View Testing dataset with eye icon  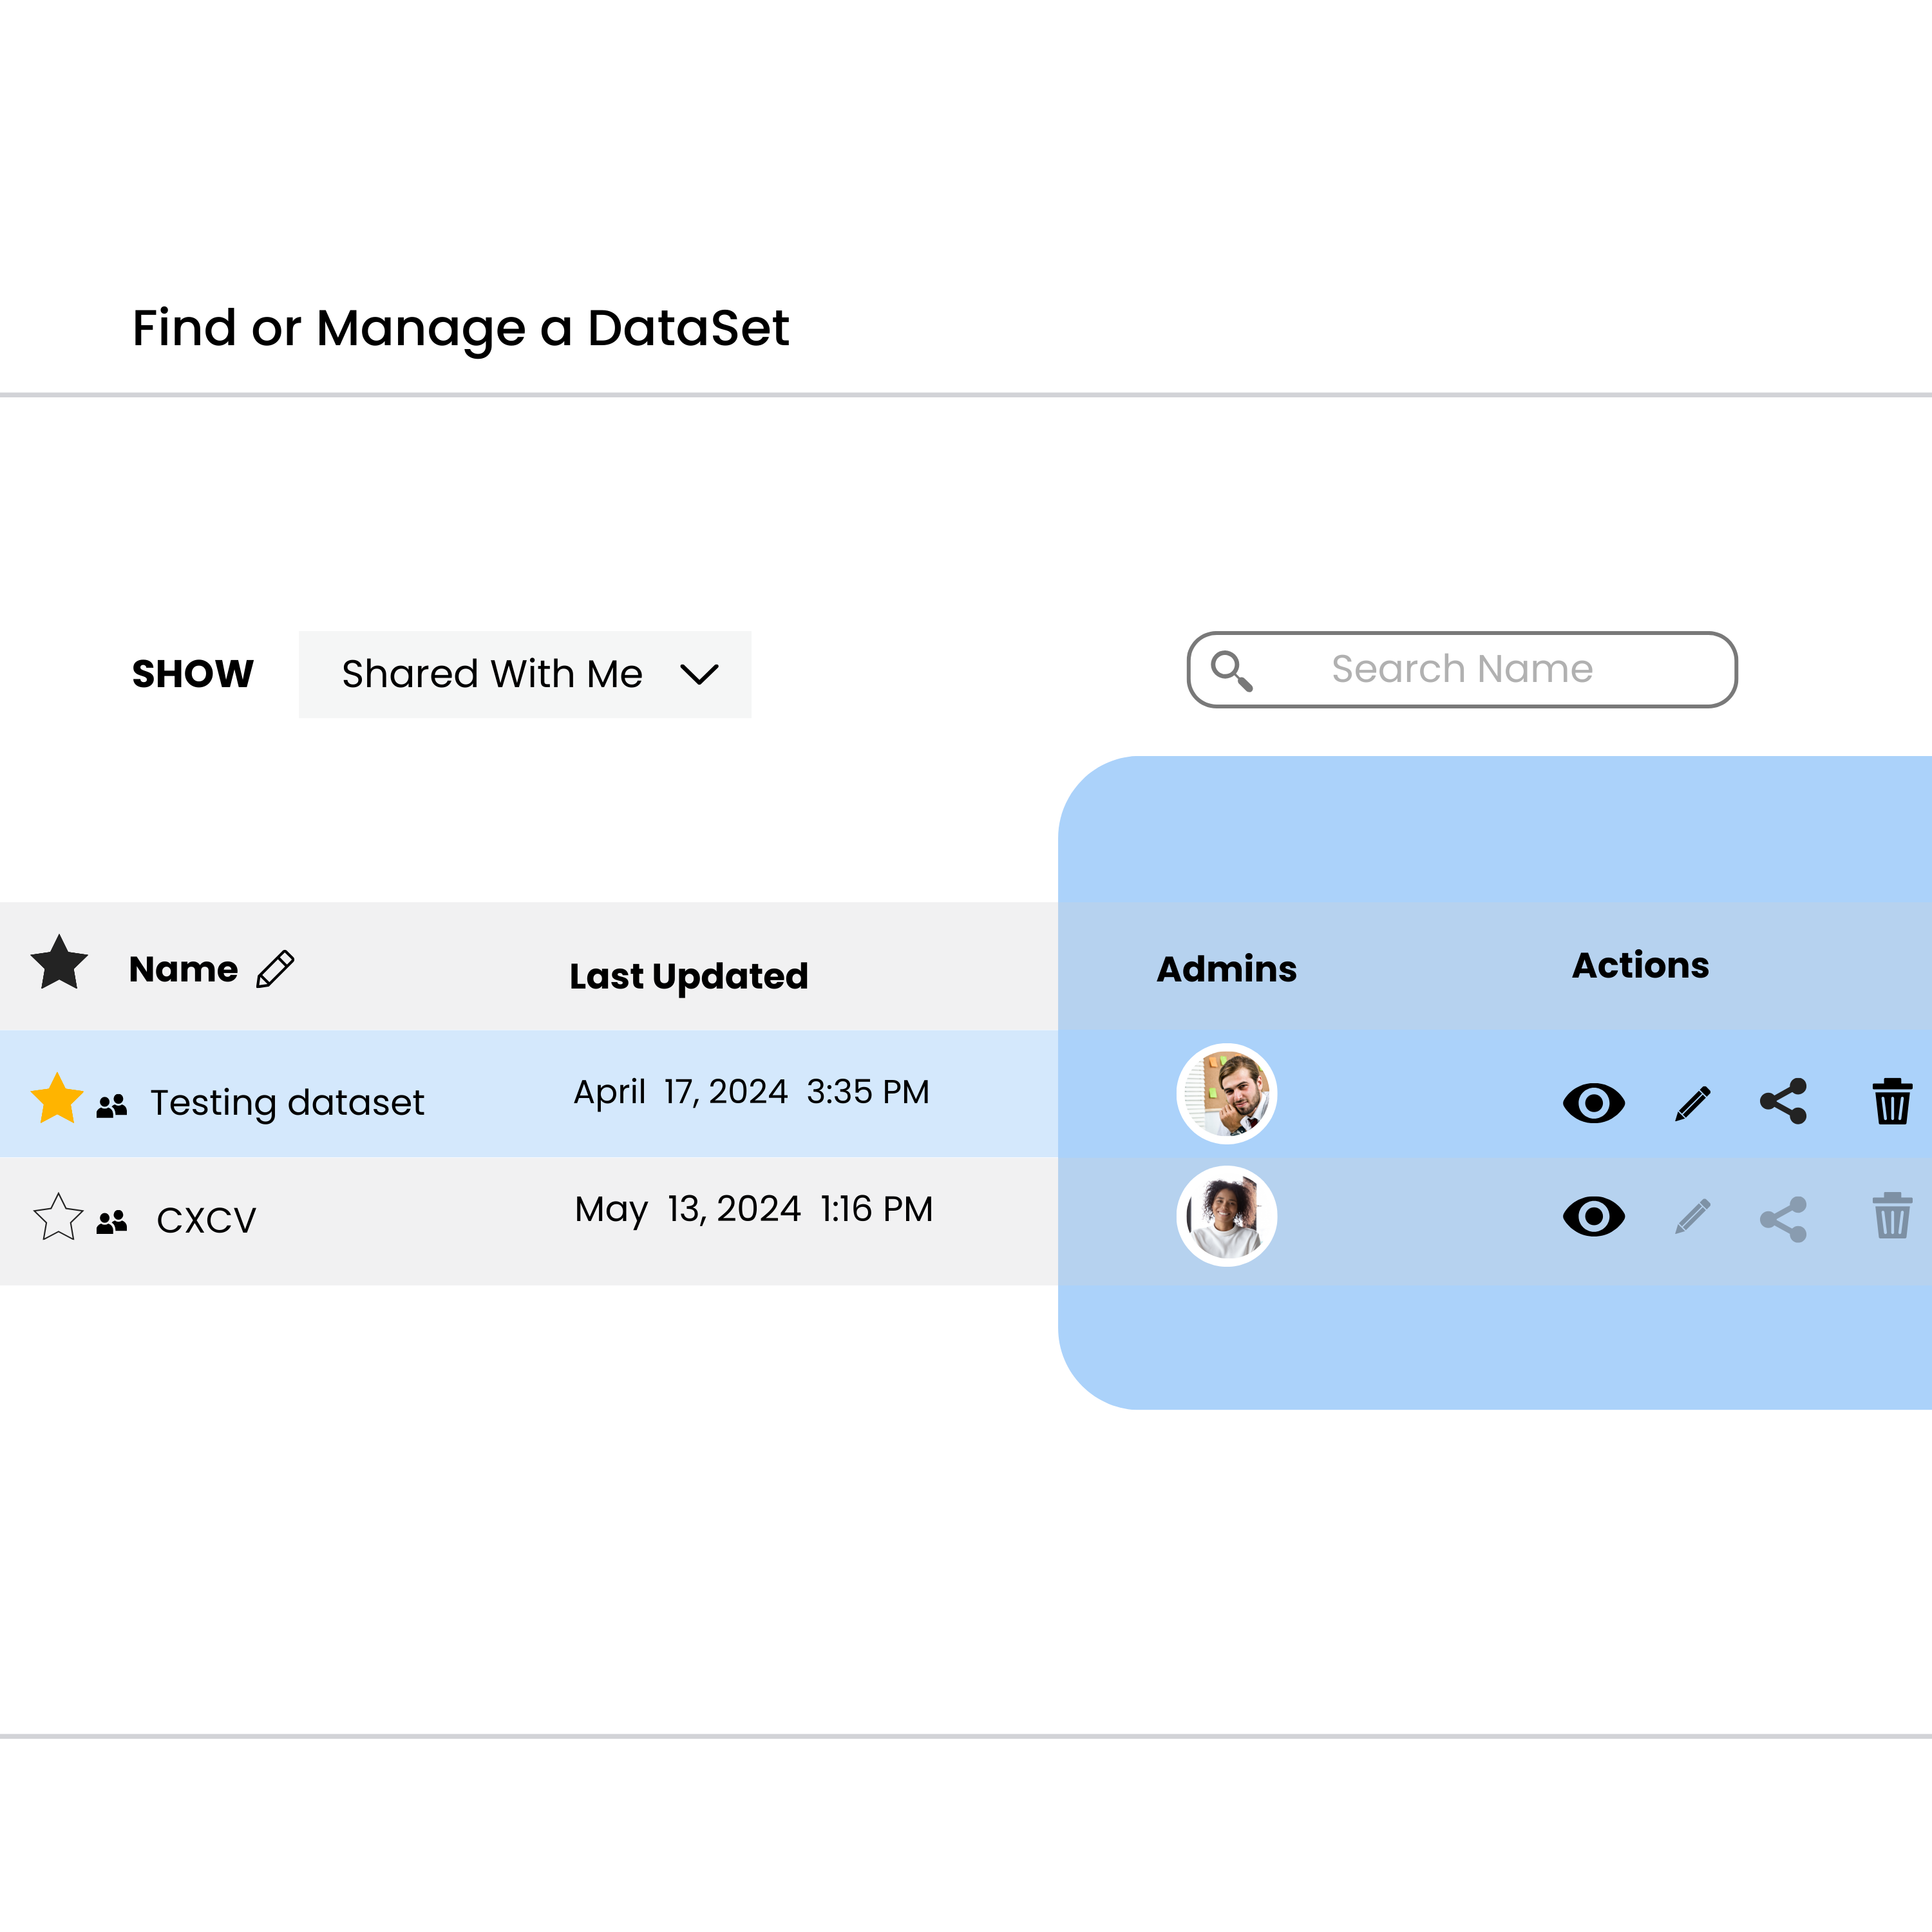(1593, 1103)
